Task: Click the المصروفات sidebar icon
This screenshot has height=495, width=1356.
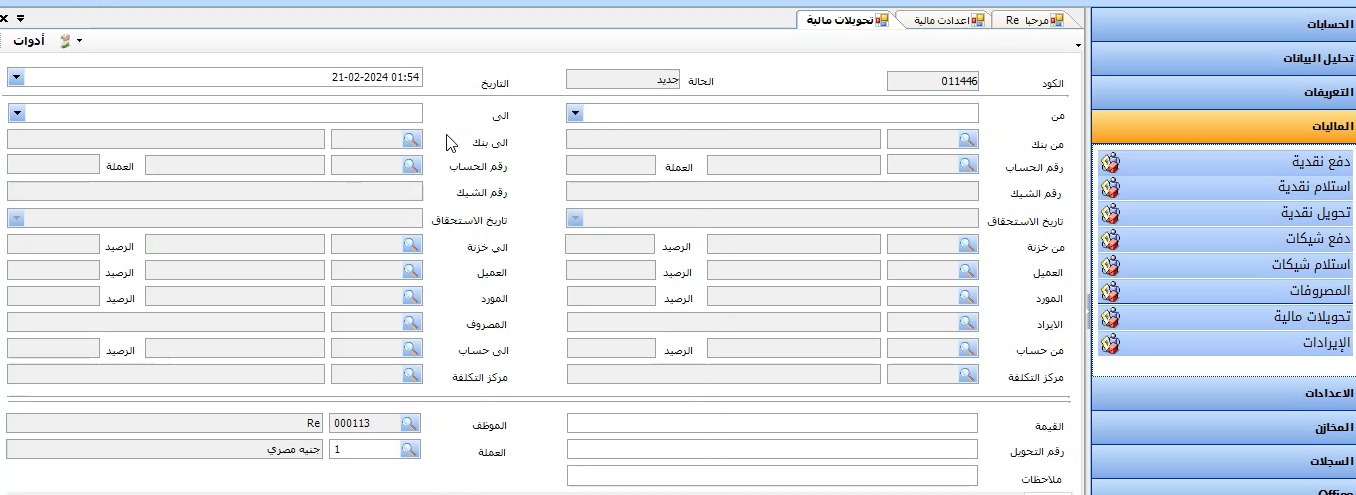Action: [x=1109, y=292]
